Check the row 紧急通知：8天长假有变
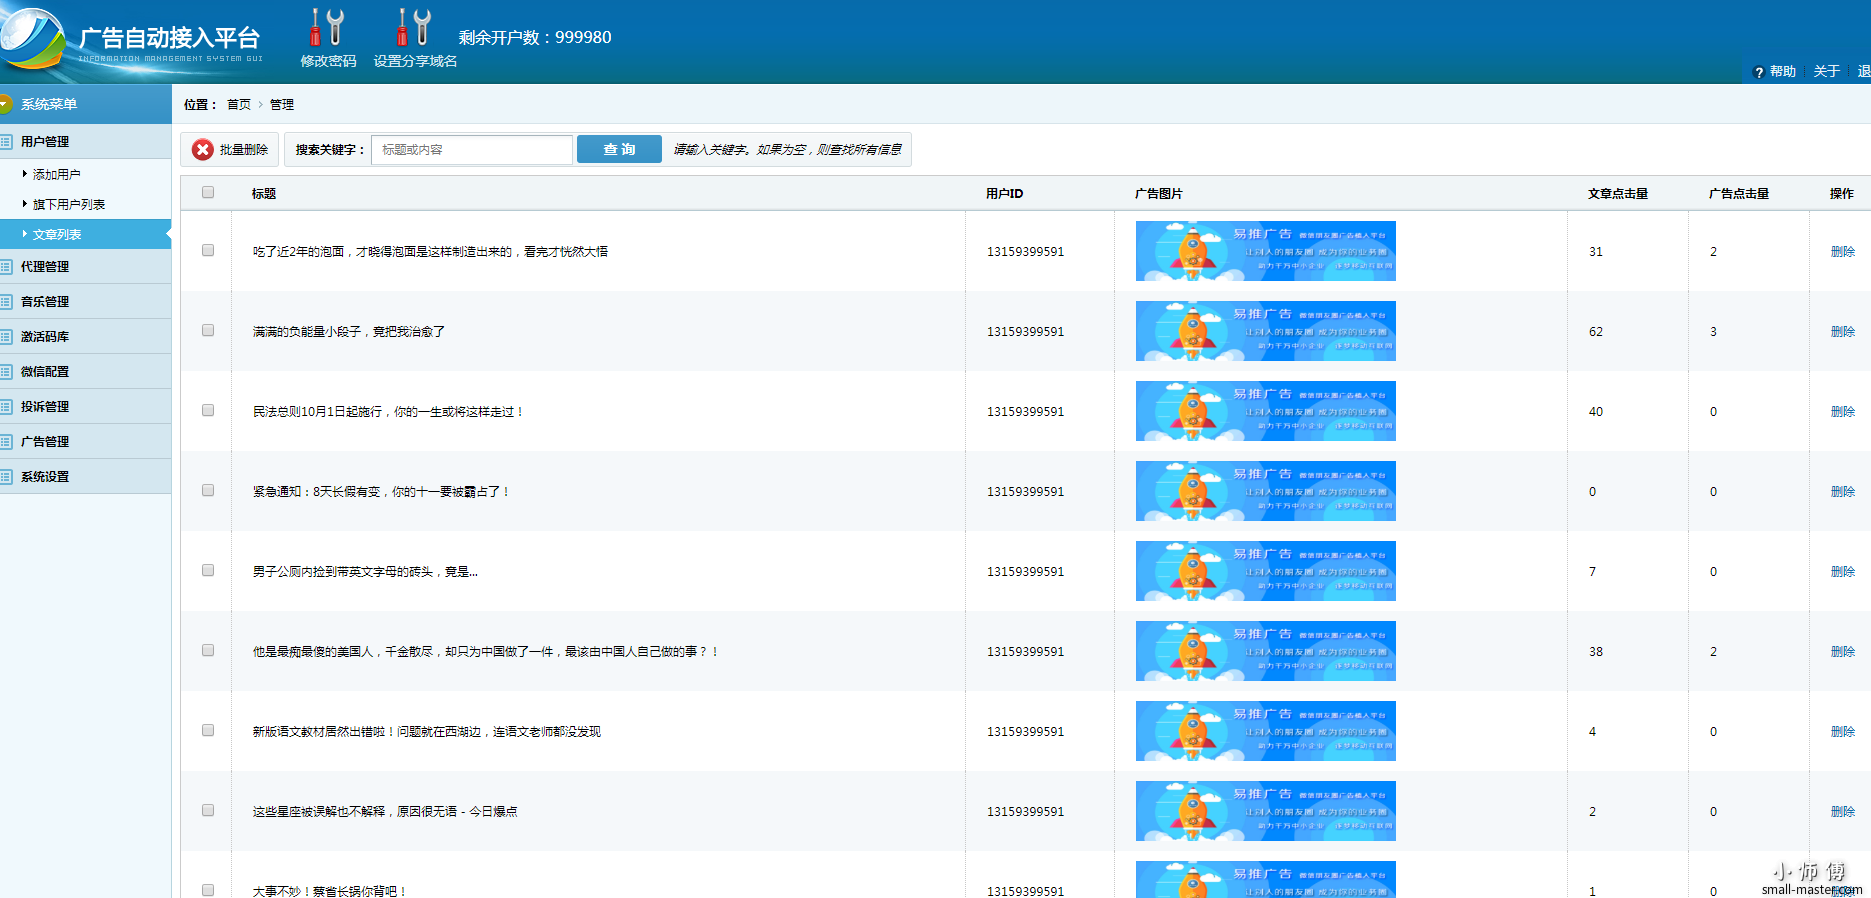The height and width of the screenshot is (898, 1871). click(x=208, y=490)
